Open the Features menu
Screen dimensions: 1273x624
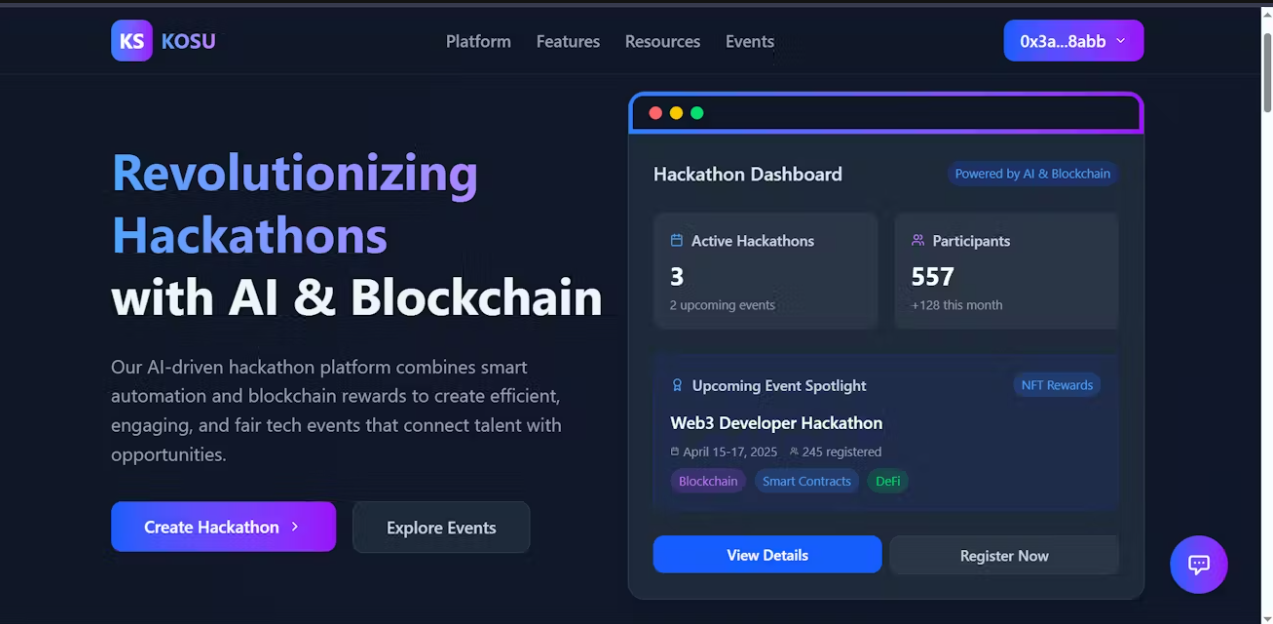coord(568,41)
